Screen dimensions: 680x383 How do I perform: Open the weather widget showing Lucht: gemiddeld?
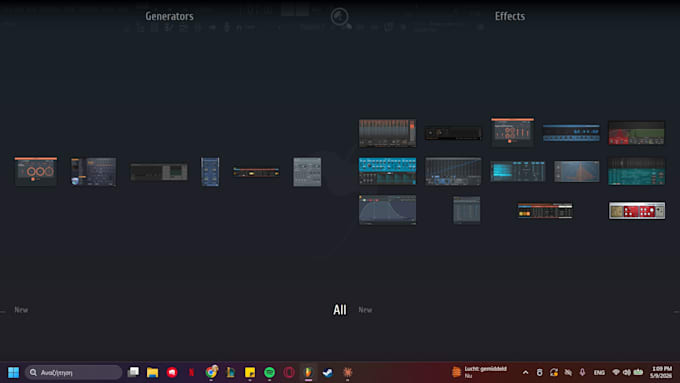point(479,372)
